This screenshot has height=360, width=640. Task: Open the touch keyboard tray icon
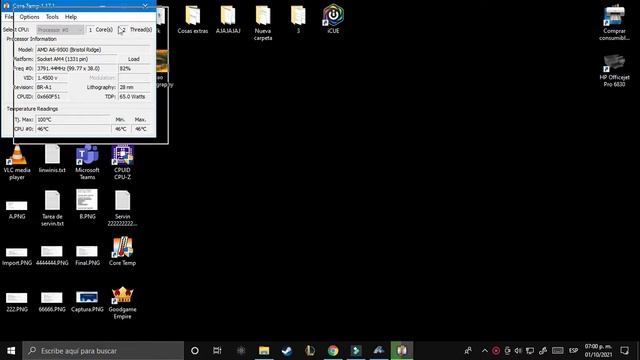[x=558, y=351]
